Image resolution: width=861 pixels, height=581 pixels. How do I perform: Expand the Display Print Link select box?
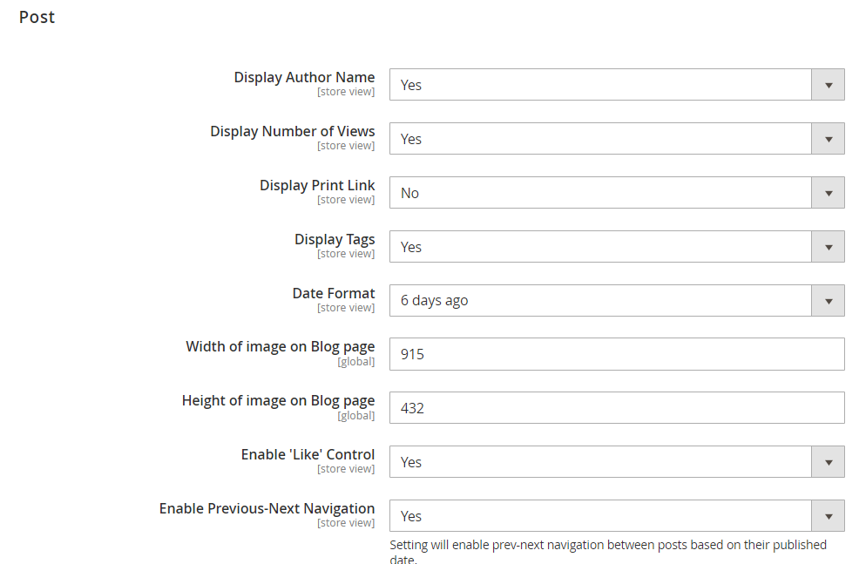coord(600,193)
